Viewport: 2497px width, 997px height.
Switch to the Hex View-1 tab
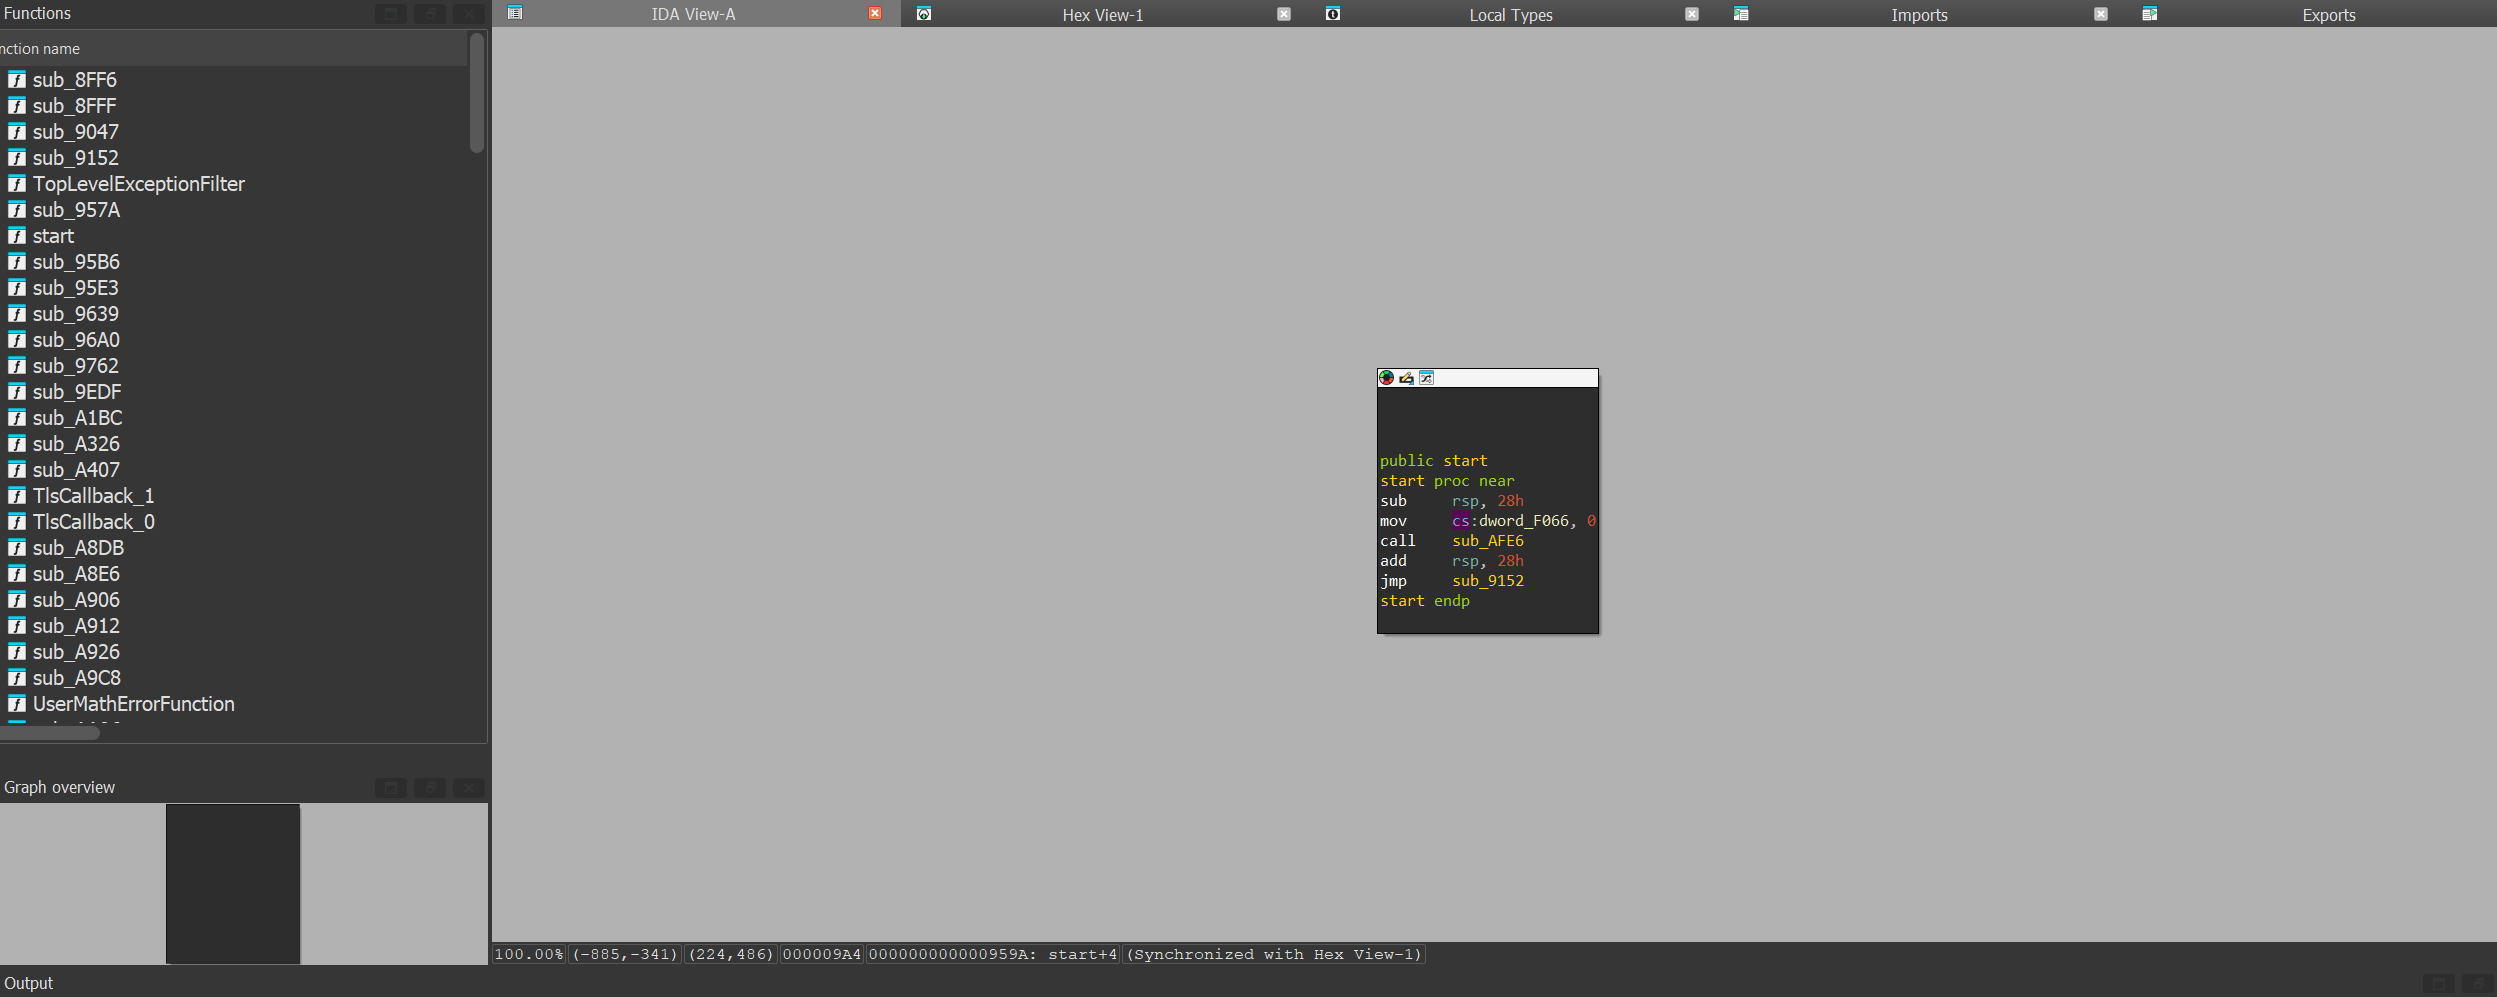tap(1104, 14)
